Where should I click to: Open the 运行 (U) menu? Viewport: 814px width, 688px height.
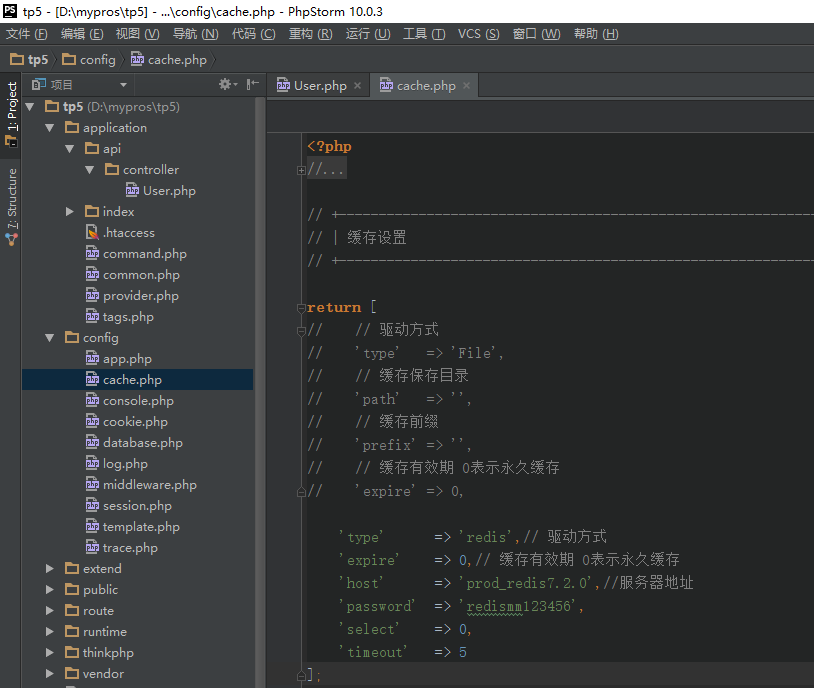click(x=368, y=34)
